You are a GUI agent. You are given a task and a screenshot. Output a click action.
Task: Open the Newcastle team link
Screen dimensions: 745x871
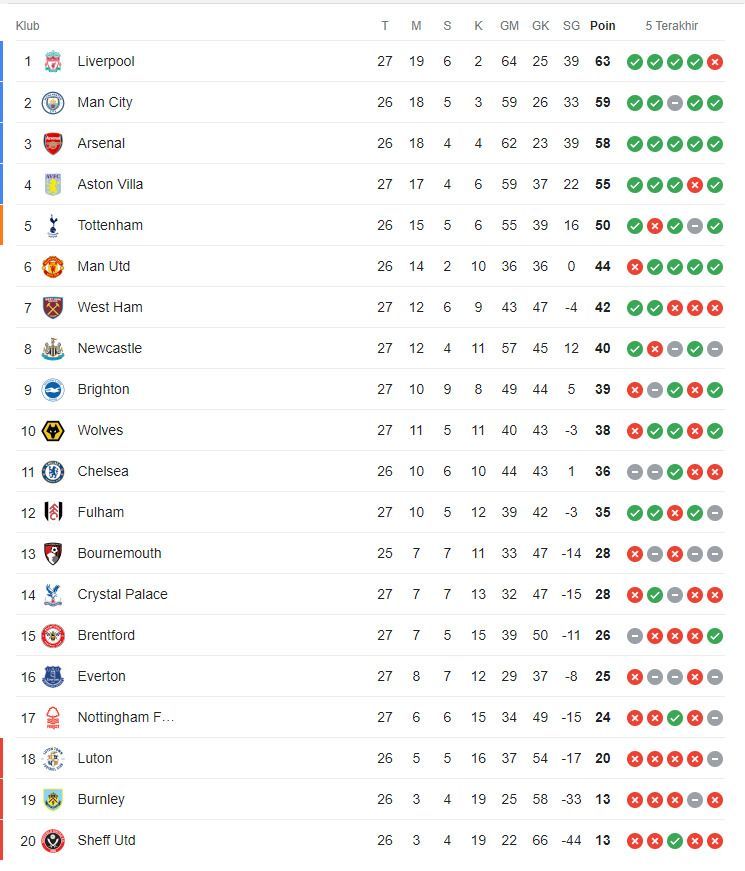point(109,348)
